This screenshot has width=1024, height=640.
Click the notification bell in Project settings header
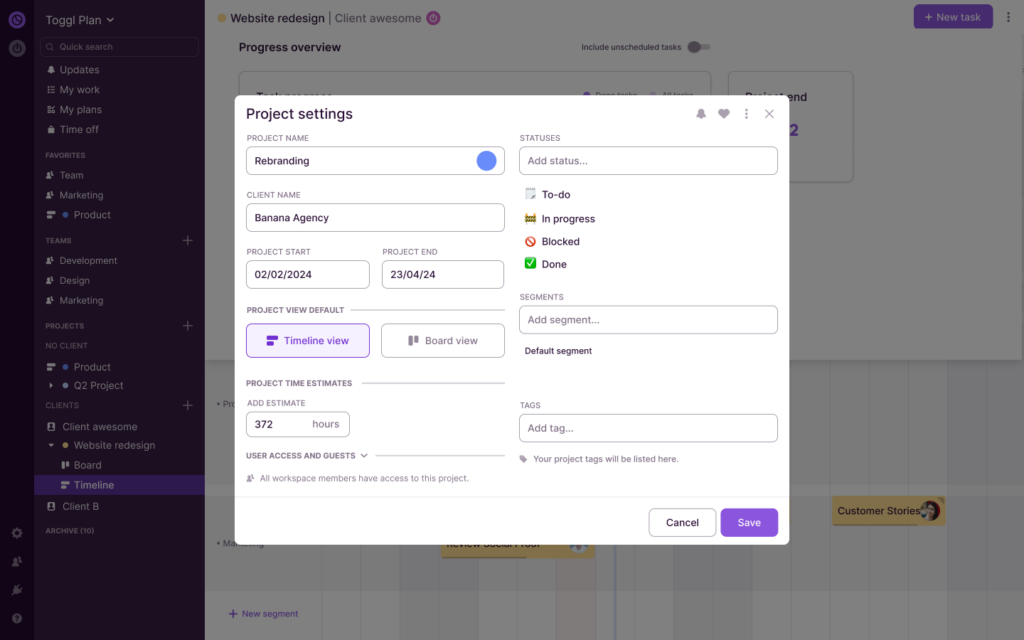click(701, 114)
